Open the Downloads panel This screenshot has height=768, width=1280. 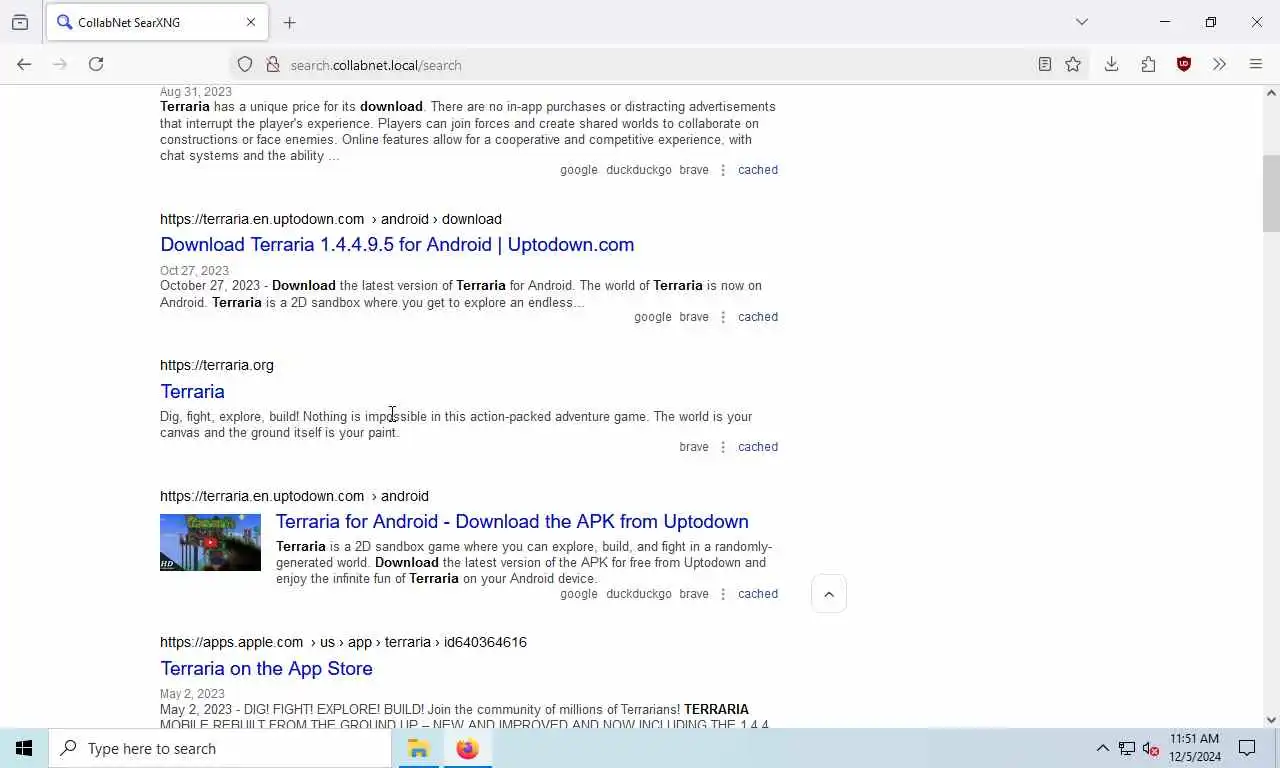pyautogui.click(x=1111, y=64)
